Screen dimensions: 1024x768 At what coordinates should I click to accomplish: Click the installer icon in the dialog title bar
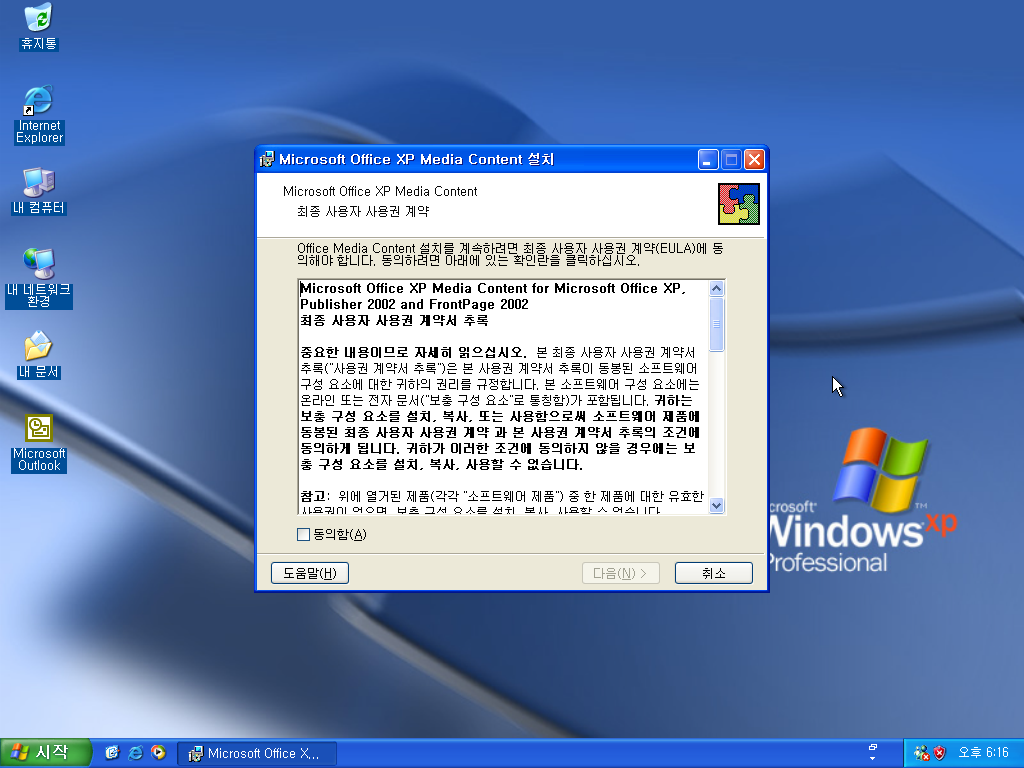coord(266,159)
